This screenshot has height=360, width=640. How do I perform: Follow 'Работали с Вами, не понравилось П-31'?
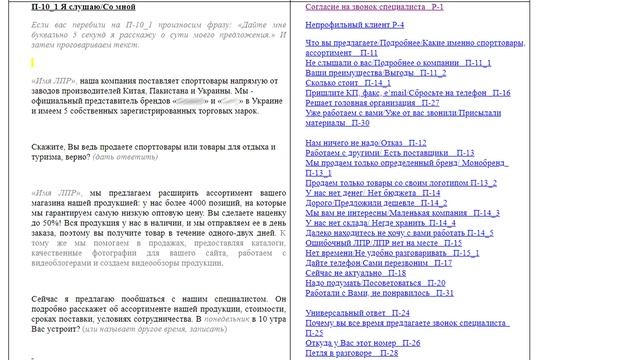pyautogui.click(x=379, y=293)
